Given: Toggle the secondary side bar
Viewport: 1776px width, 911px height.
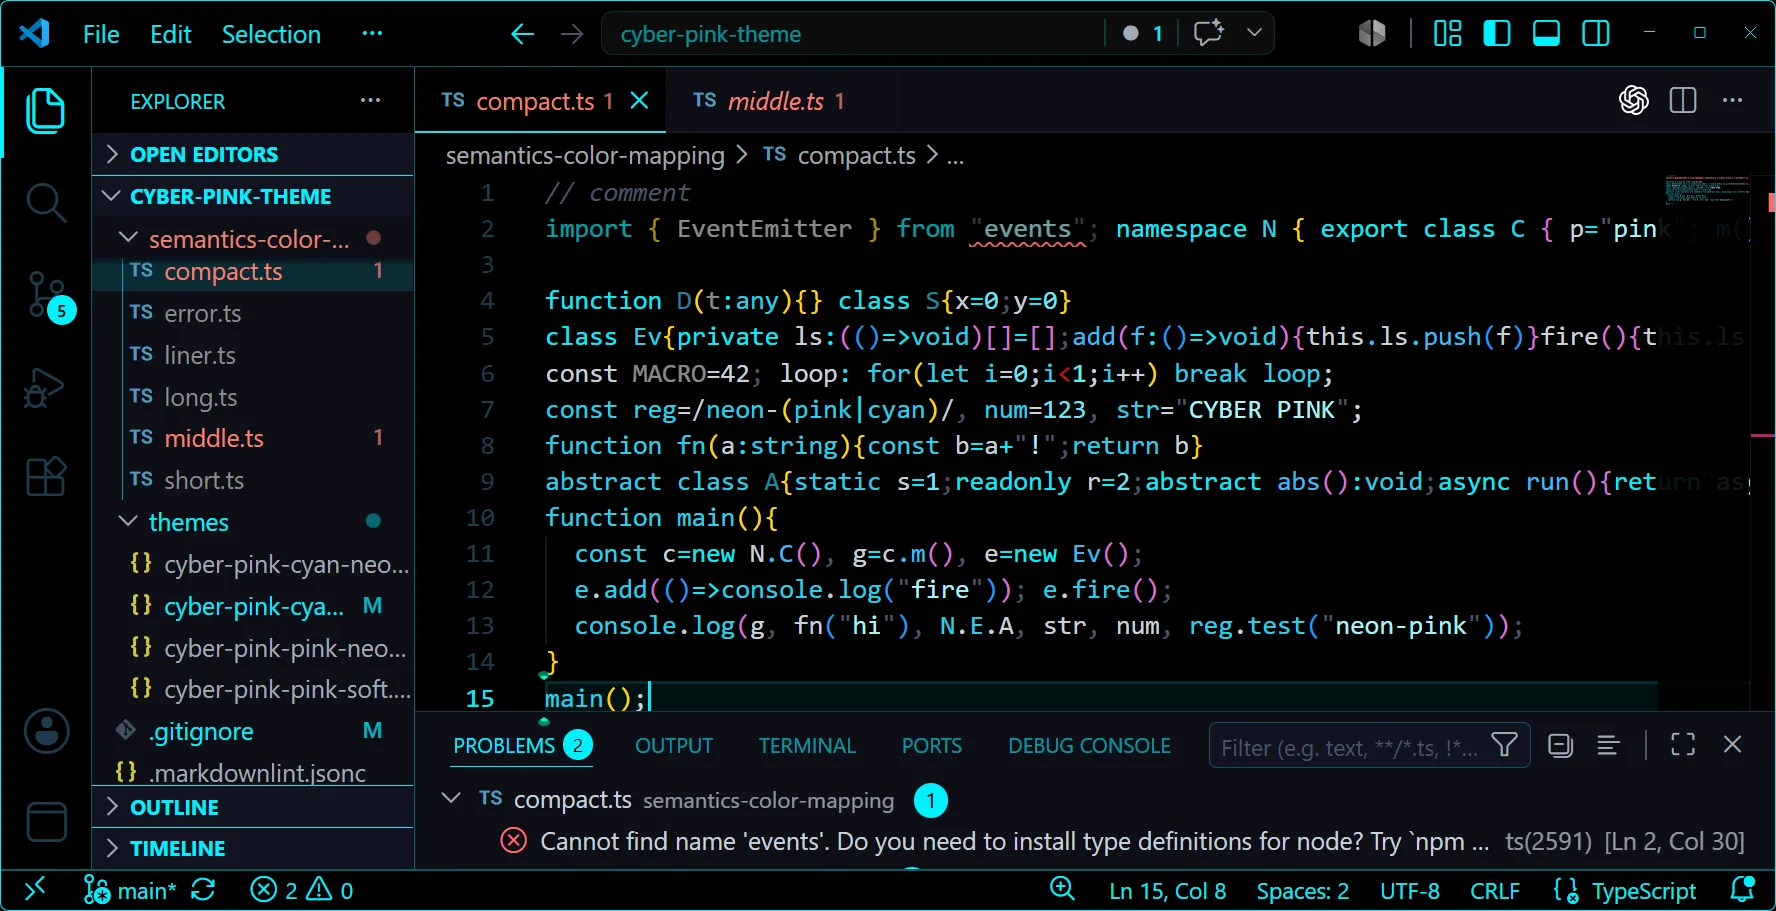Looking at the screenshot, I should (1596, 33).
